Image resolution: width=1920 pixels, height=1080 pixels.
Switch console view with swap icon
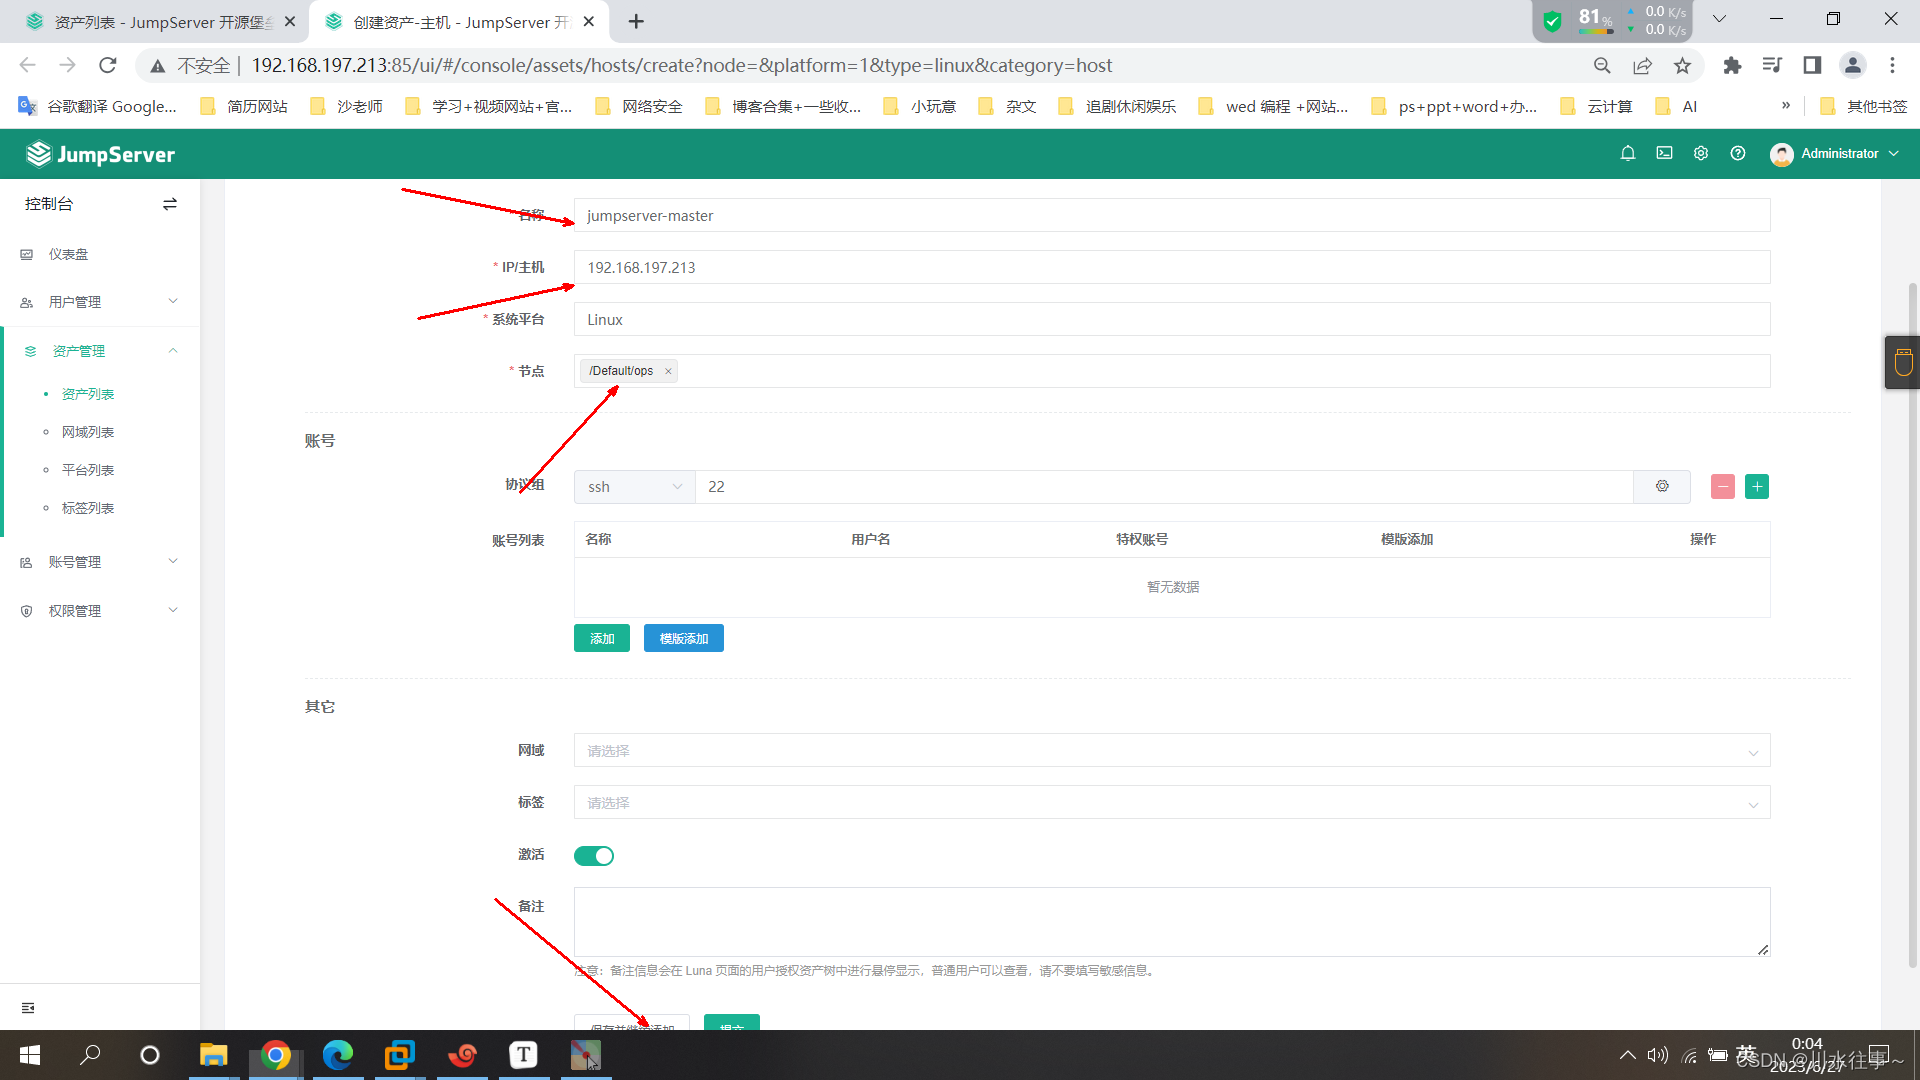click(170, 204)
